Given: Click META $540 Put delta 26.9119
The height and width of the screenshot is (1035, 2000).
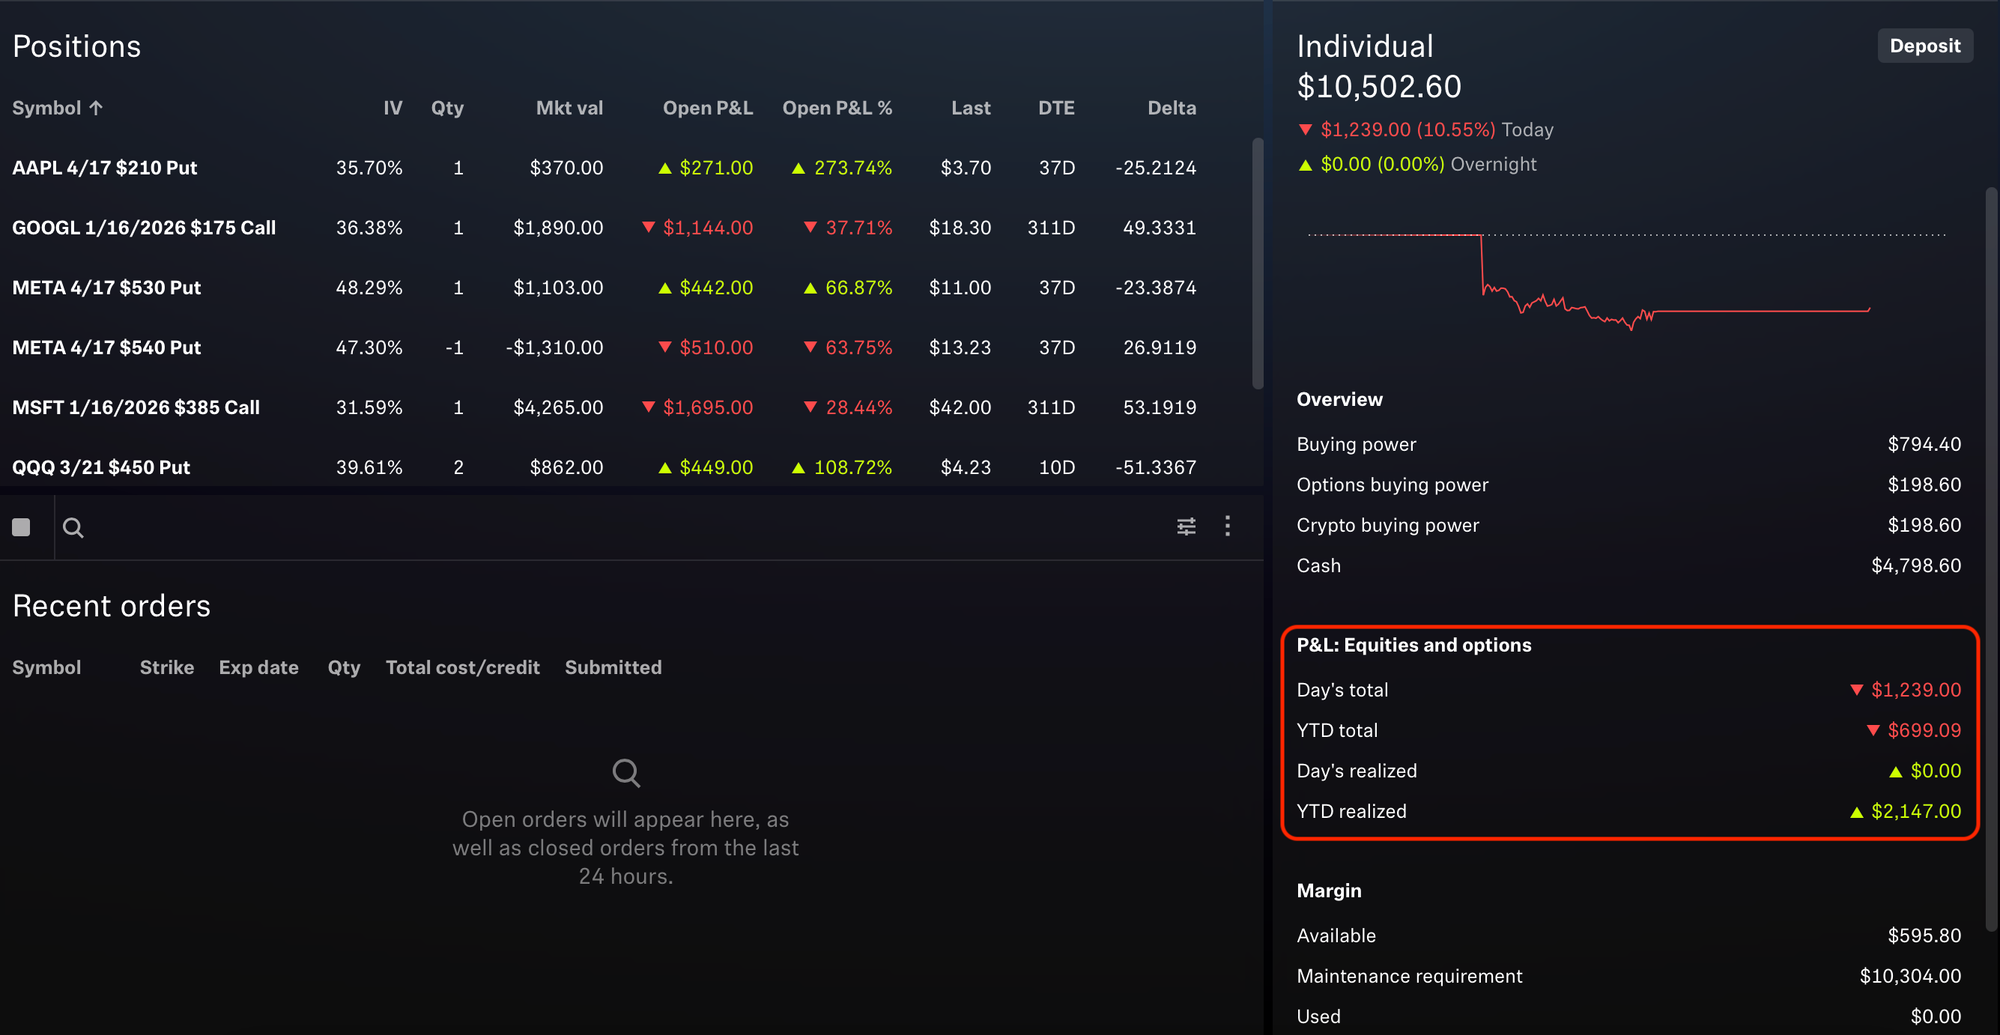Looking at the screenshot, I should click(x=1159, y=348).
